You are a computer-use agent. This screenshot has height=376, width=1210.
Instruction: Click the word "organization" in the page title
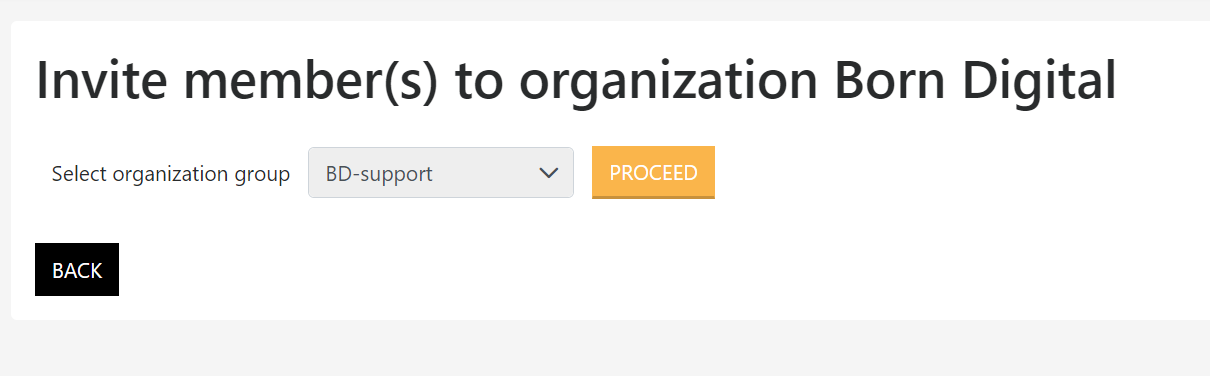[668, 82]
